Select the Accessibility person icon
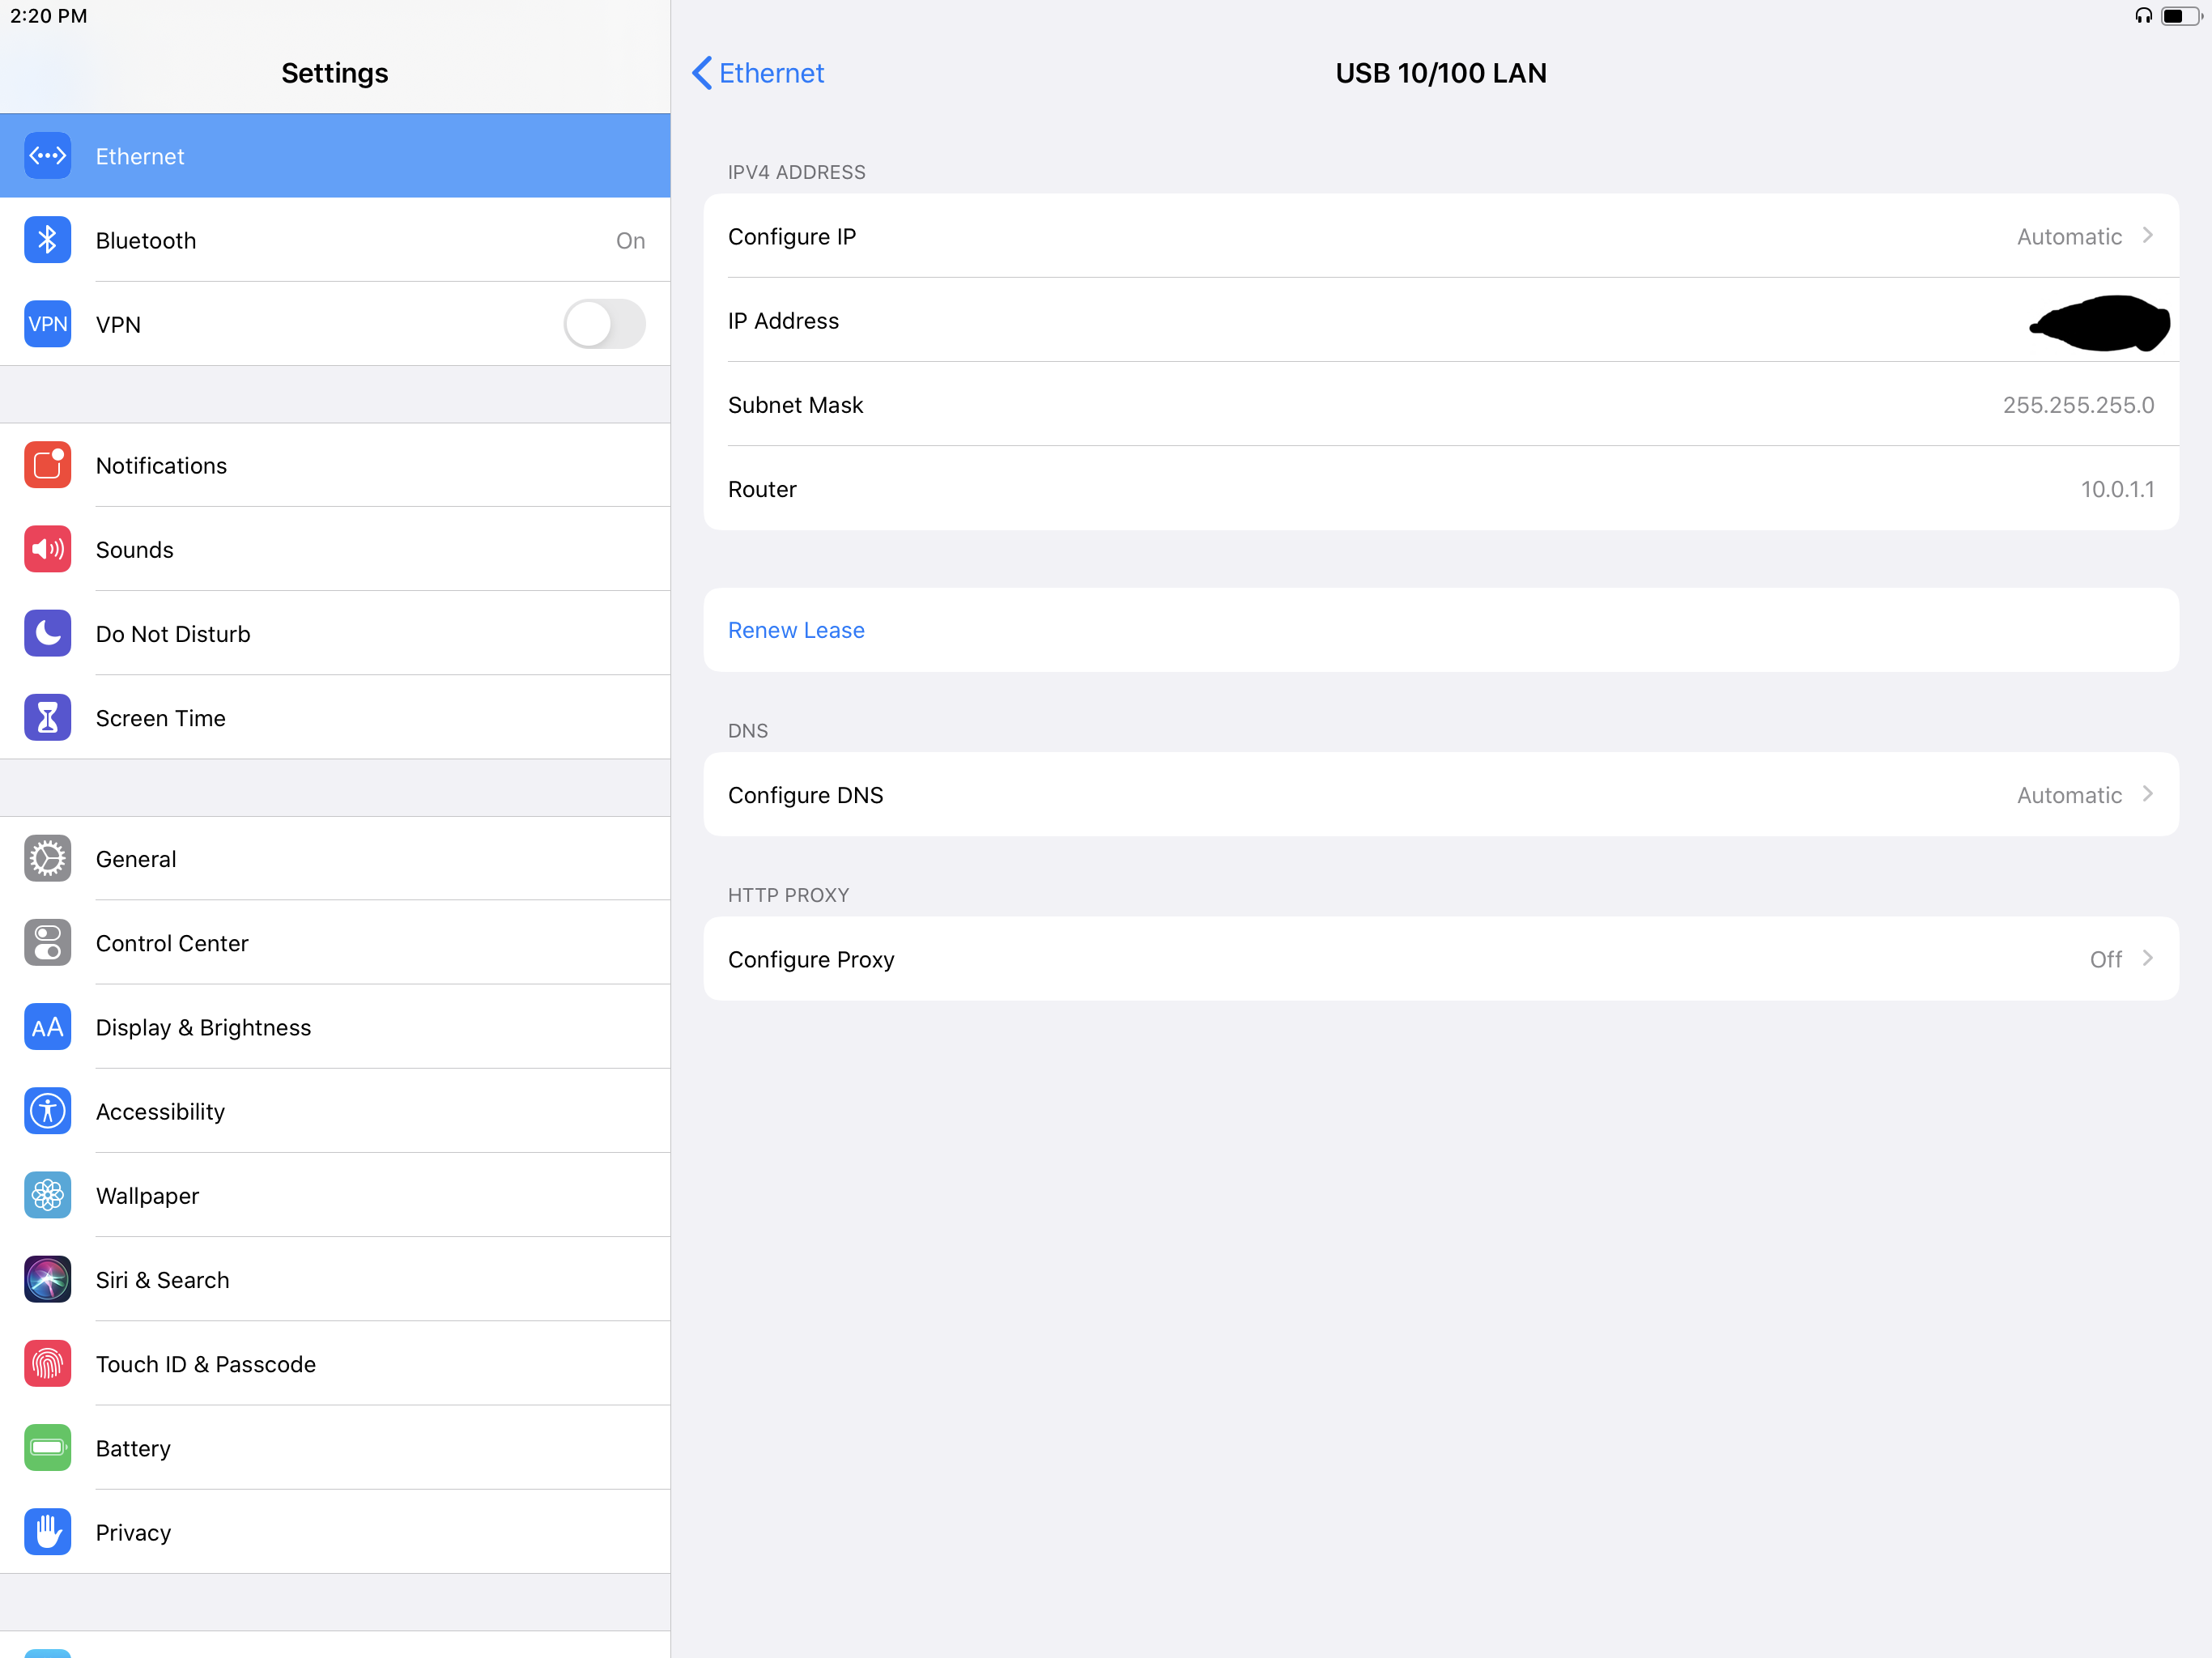This screenshot has width=2212, height=1658. click(47, 1110)
